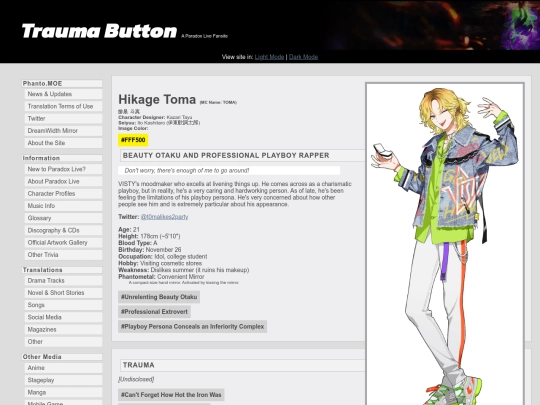Open New to Paradox Live? page
540x405 pixels.
pos(63,169)
